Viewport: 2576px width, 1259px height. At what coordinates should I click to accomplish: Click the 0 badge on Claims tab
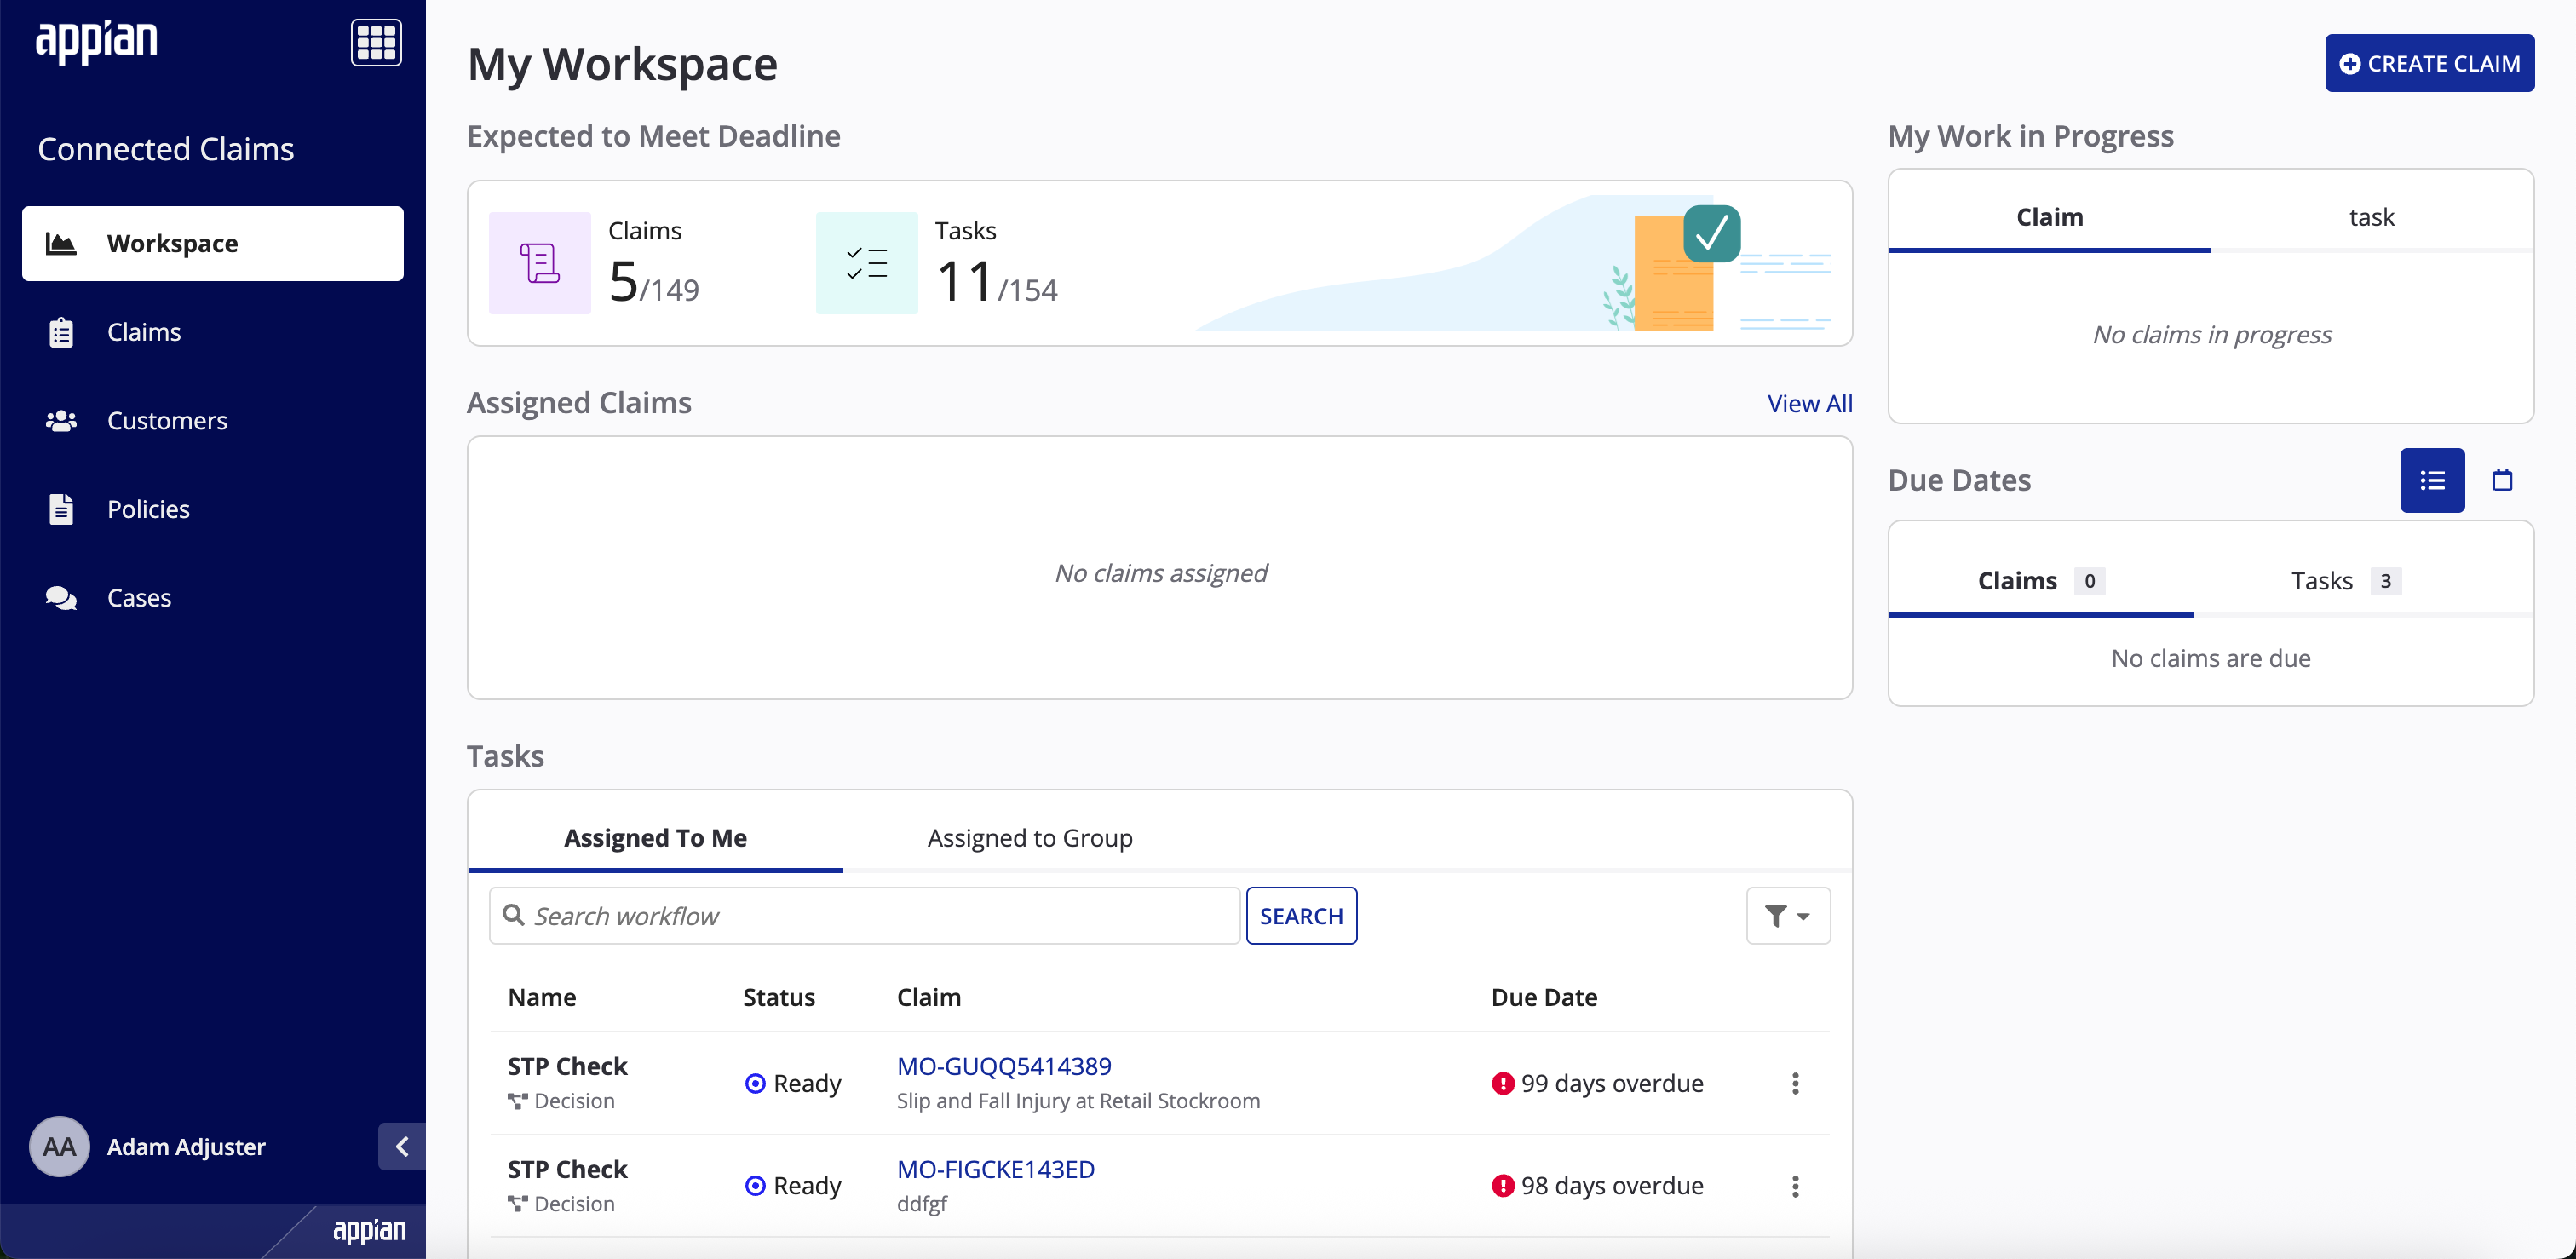[x=2089, y=580]
